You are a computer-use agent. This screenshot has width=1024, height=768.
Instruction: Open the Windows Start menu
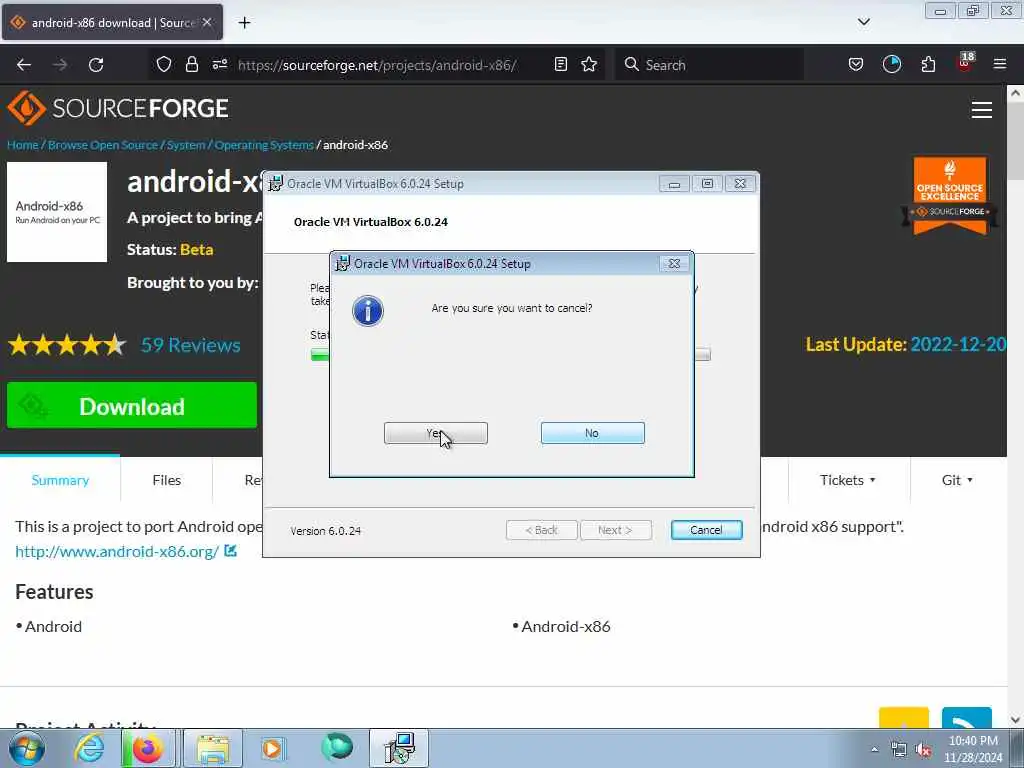click(x=27, y=748)
